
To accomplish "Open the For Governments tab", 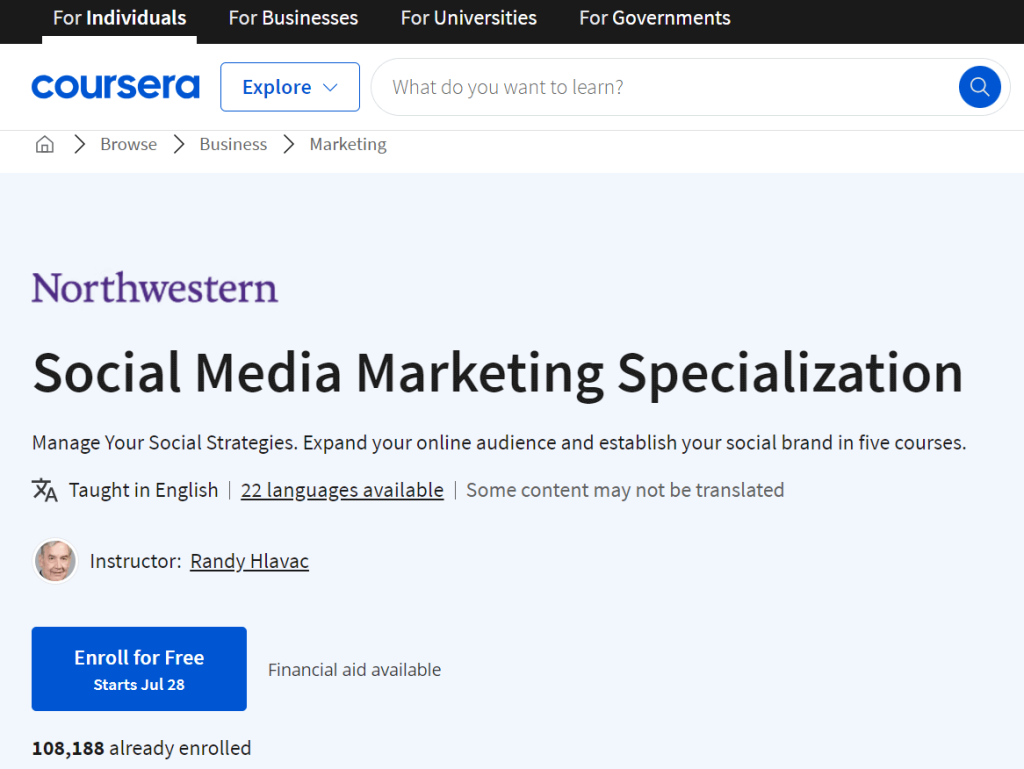I will point(654,18).
